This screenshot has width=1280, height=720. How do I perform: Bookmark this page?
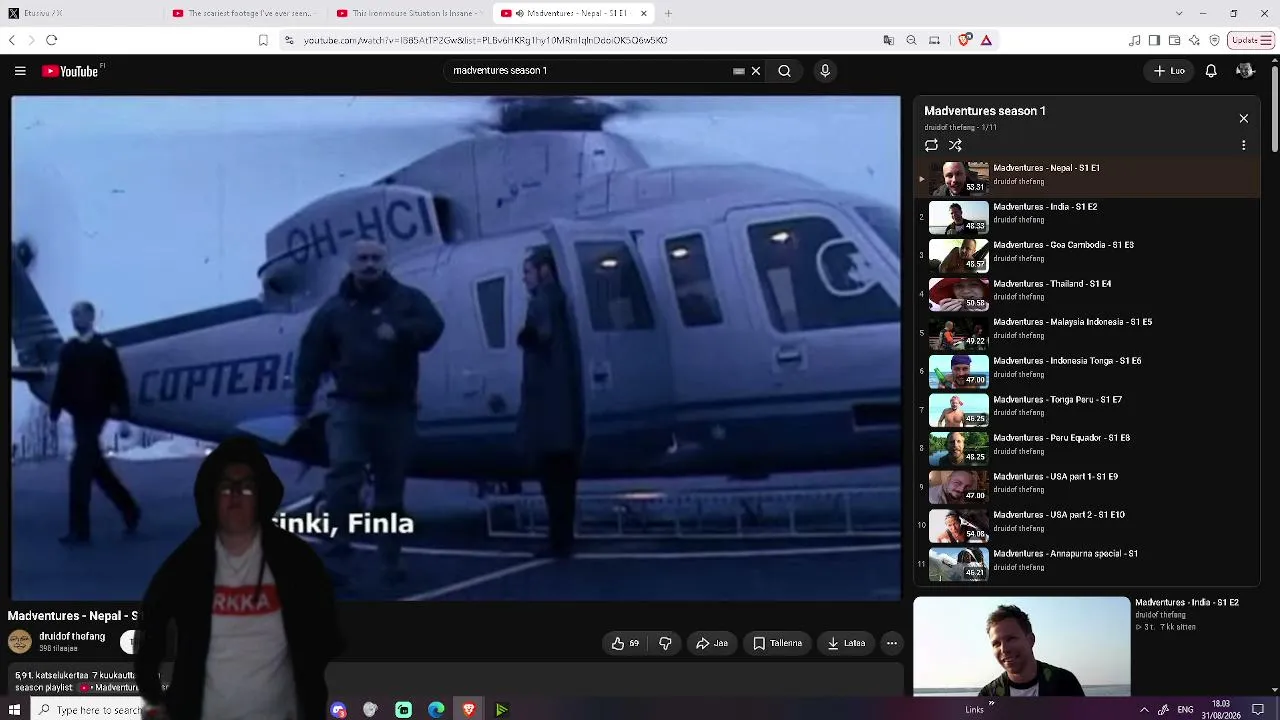(x=263, y=40)
